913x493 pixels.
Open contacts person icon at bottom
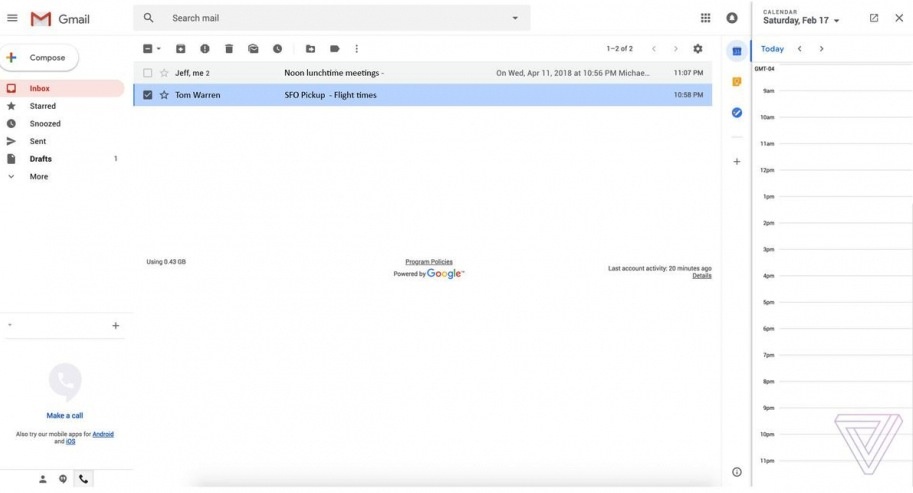43,479
